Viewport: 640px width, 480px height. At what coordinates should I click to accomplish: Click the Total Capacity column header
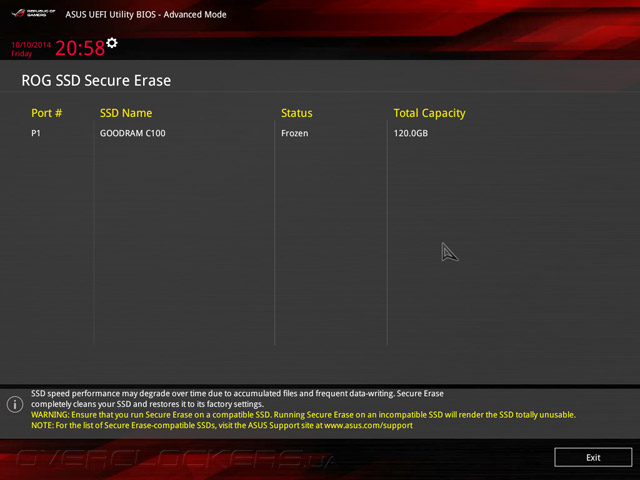(x=429, y=113)
